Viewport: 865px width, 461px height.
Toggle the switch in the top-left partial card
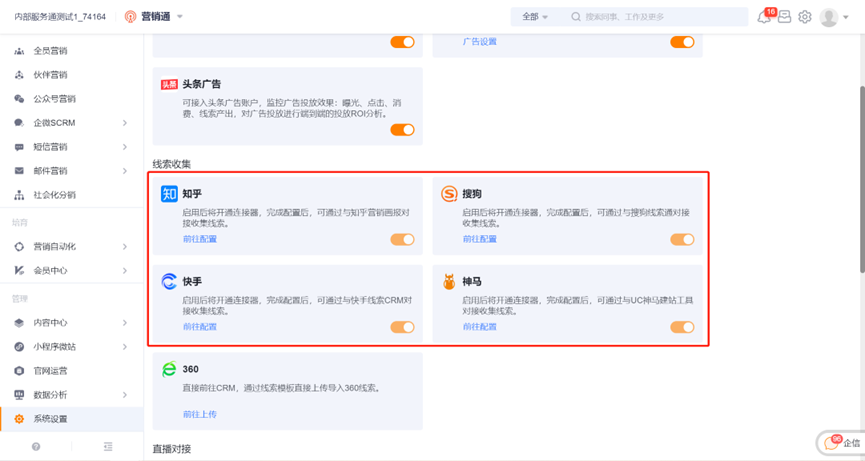click(402, 42)
